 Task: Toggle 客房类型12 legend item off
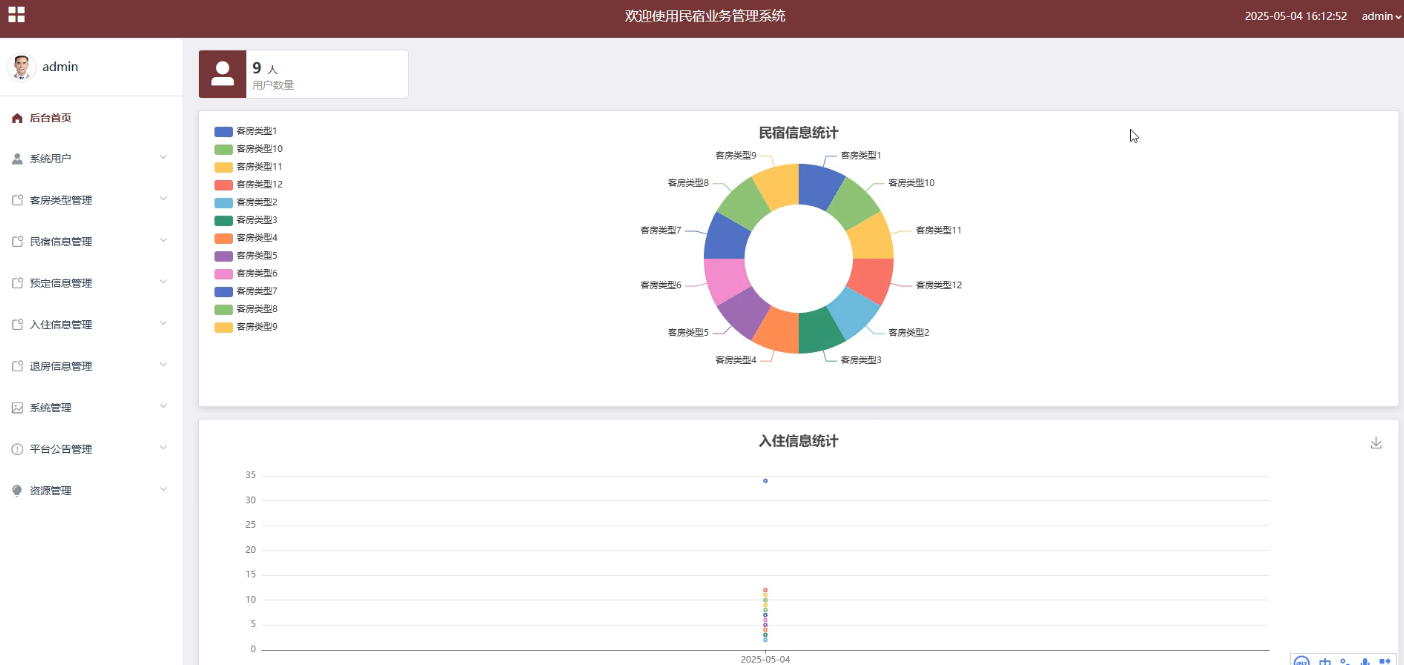point(248,184)
